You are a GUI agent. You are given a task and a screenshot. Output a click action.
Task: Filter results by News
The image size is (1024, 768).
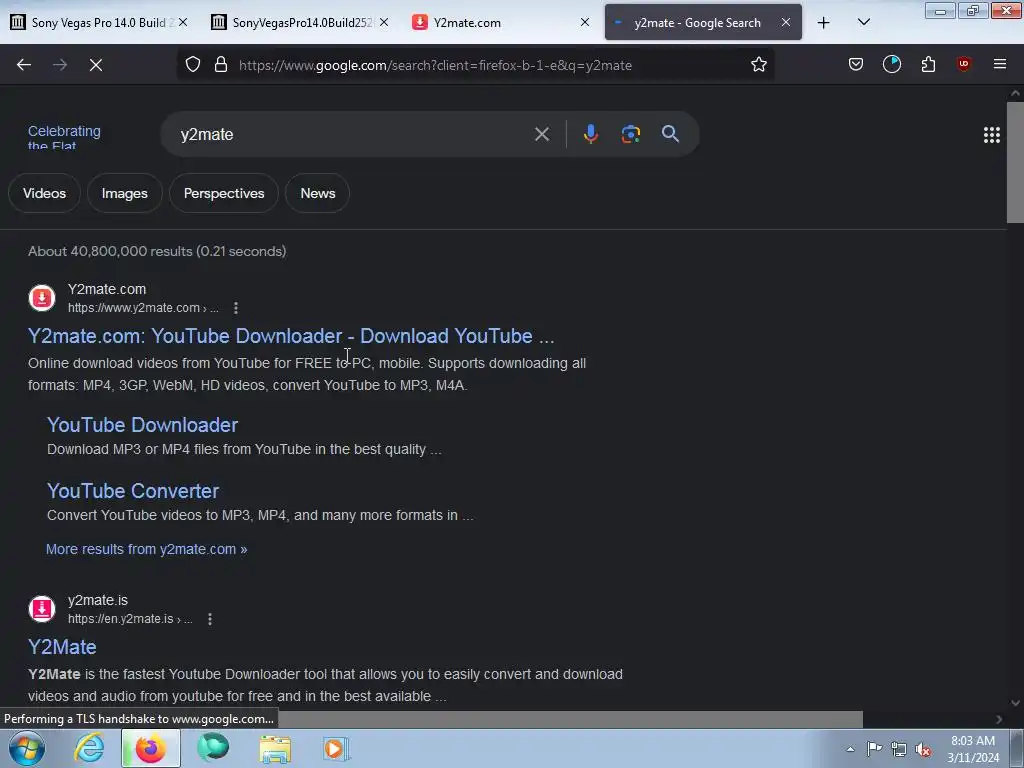click(x=318, y=193)
